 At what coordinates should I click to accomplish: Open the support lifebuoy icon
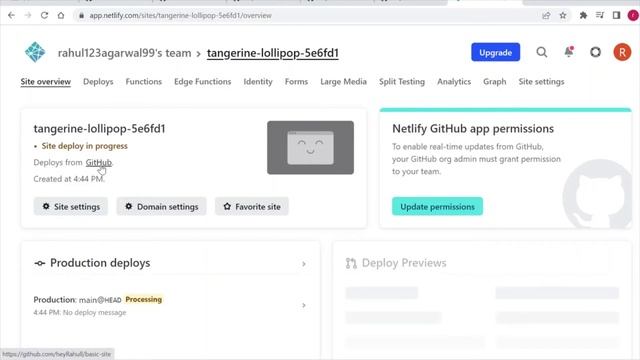tap(596, 52)
